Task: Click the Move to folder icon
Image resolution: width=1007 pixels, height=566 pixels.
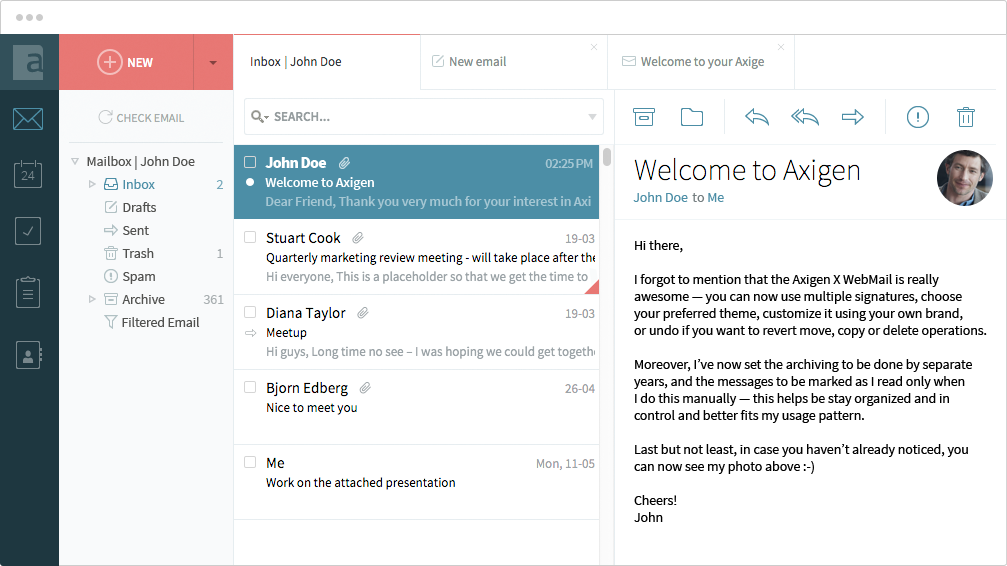Action: point(692,117)
